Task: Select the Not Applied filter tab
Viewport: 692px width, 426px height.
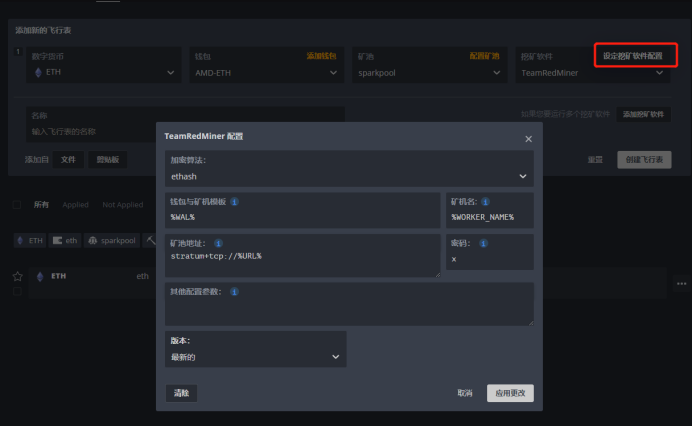Action: pyautogui.click(x=123, y=205)
